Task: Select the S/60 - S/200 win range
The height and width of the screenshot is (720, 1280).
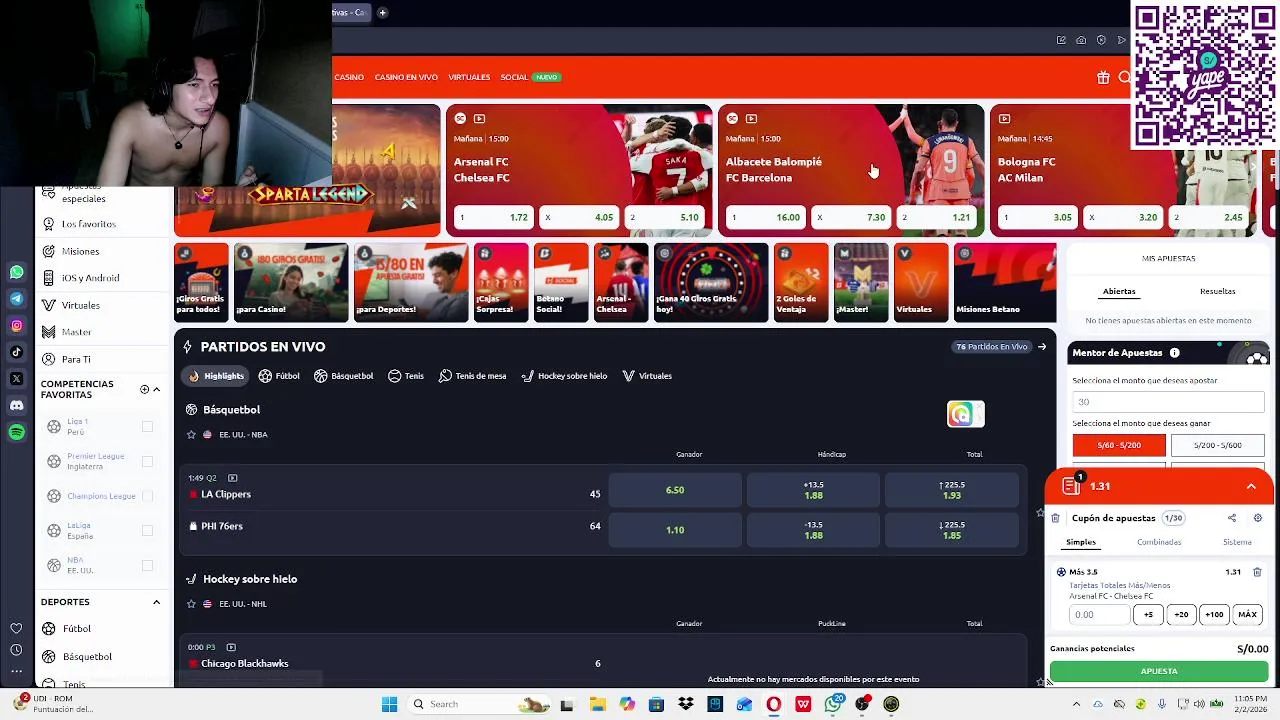Action: pos(1119,445)
